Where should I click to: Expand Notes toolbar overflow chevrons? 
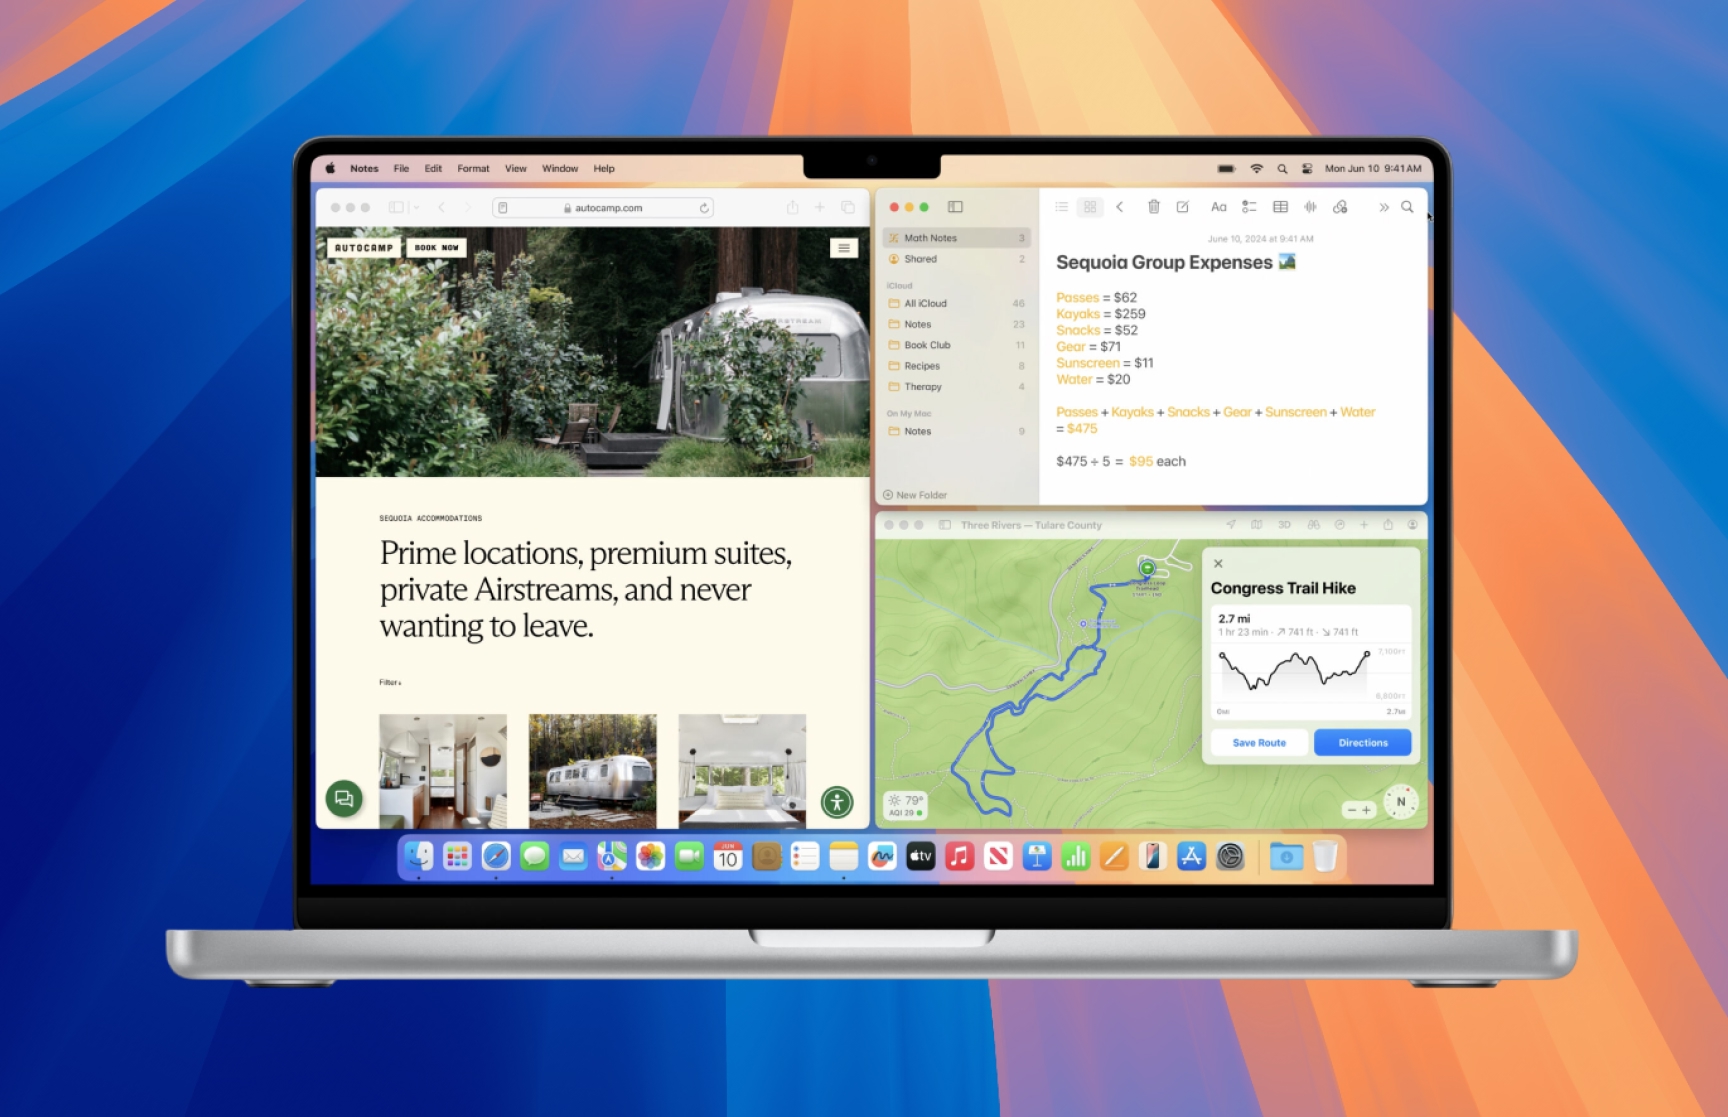(x=1384, y=207)
